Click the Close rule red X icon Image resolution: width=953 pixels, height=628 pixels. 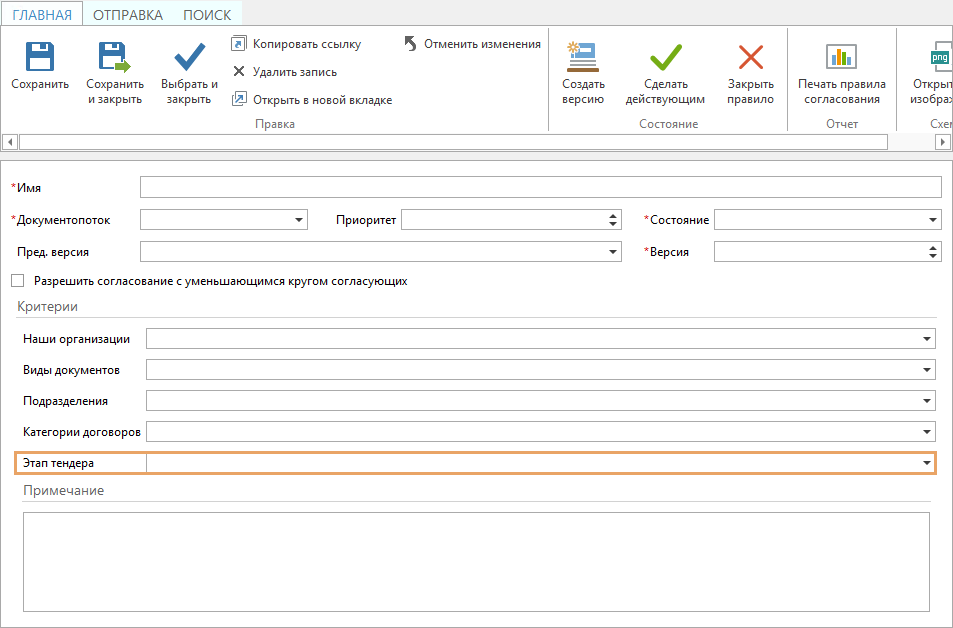(x=750, y=57)
